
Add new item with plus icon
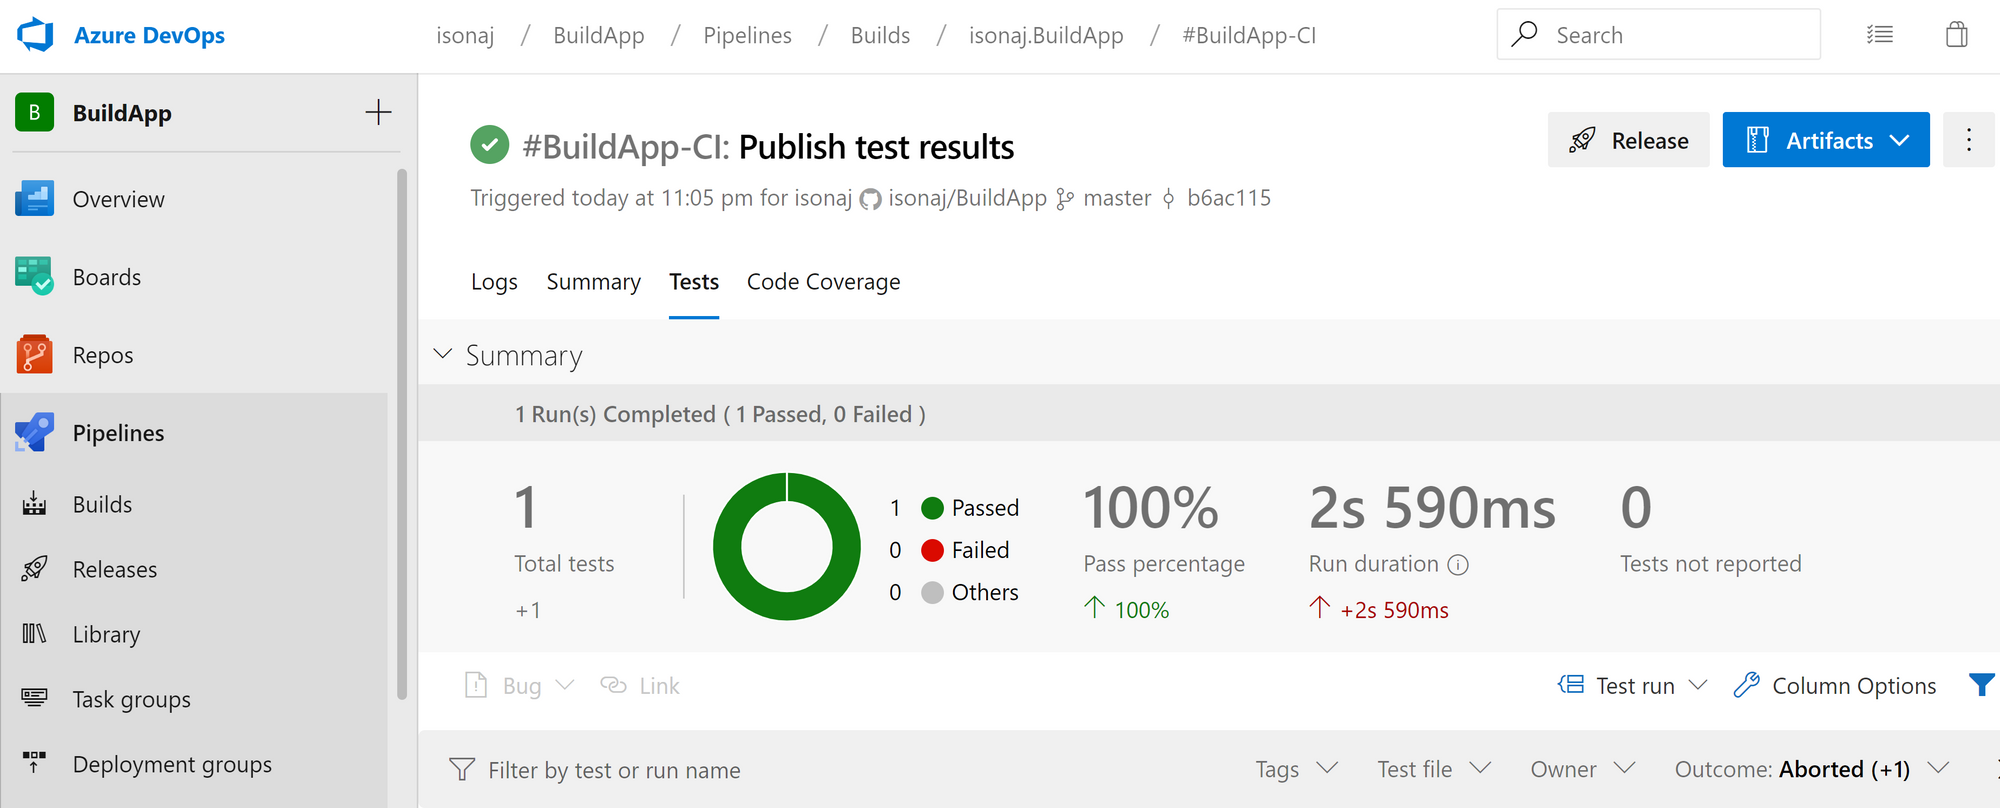coord(378,112)
